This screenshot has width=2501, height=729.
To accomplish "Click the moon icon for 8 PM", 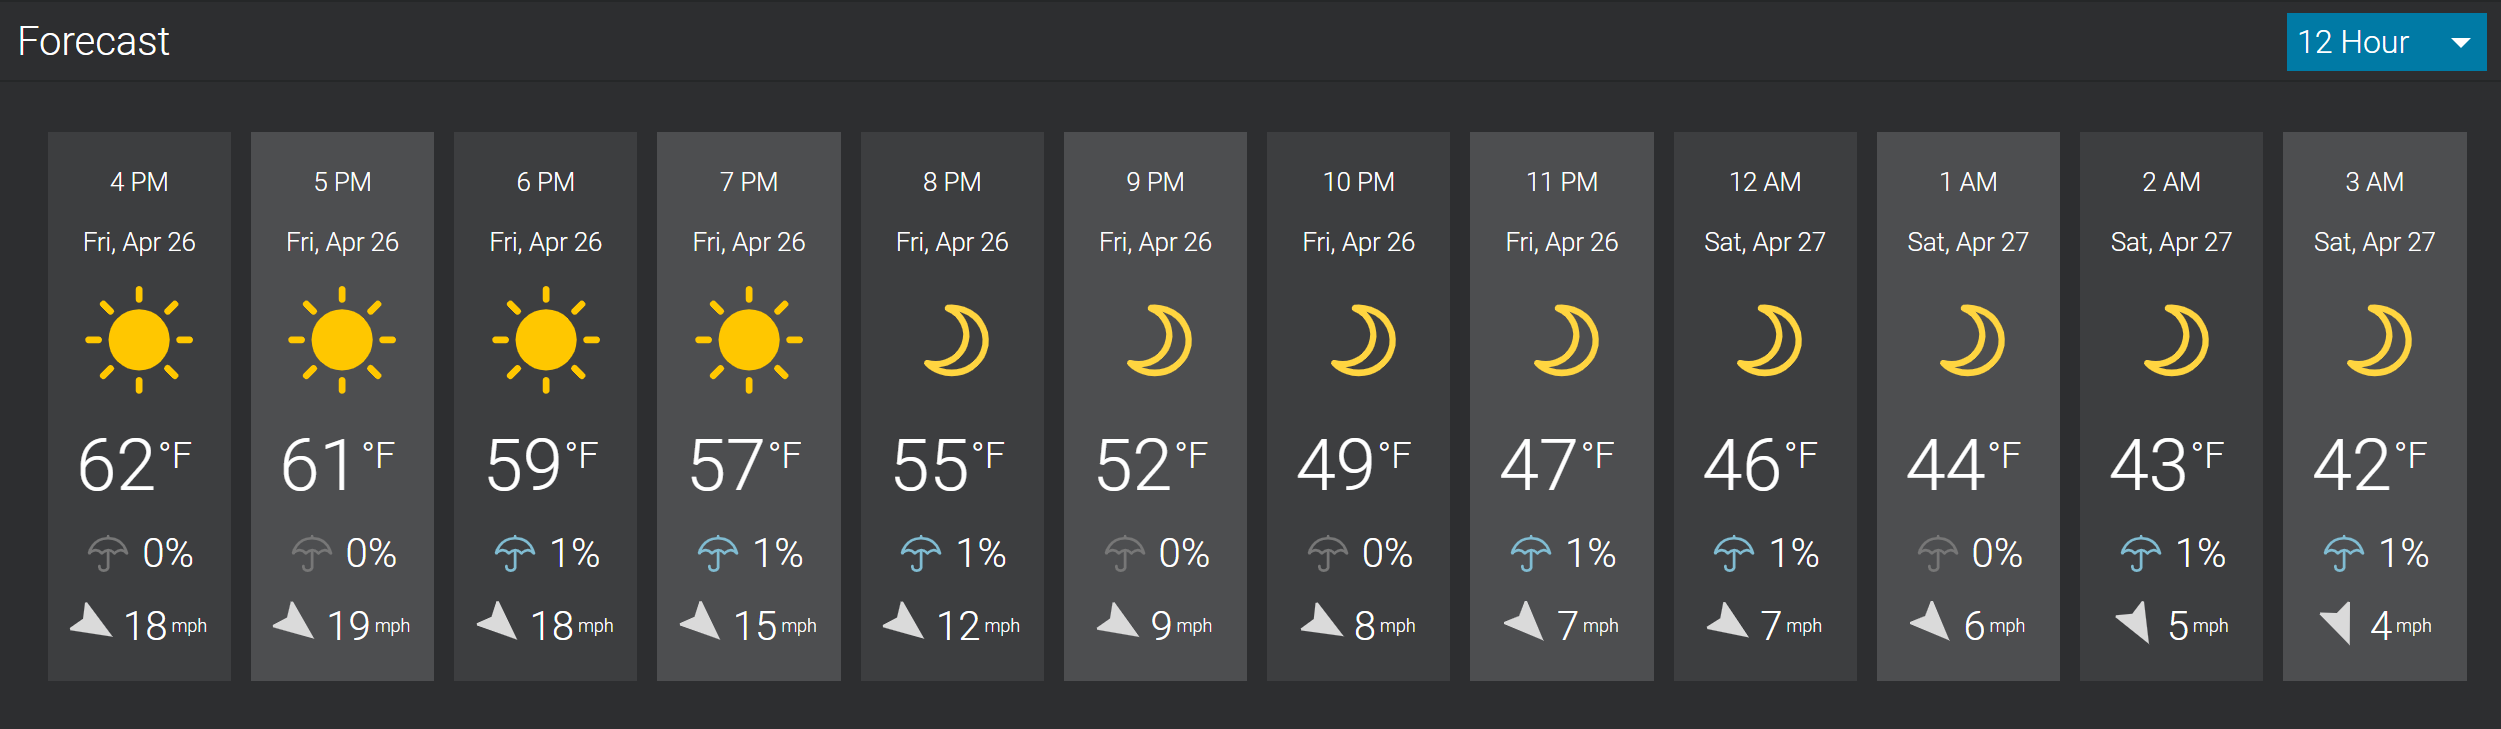I will (957, 340).
